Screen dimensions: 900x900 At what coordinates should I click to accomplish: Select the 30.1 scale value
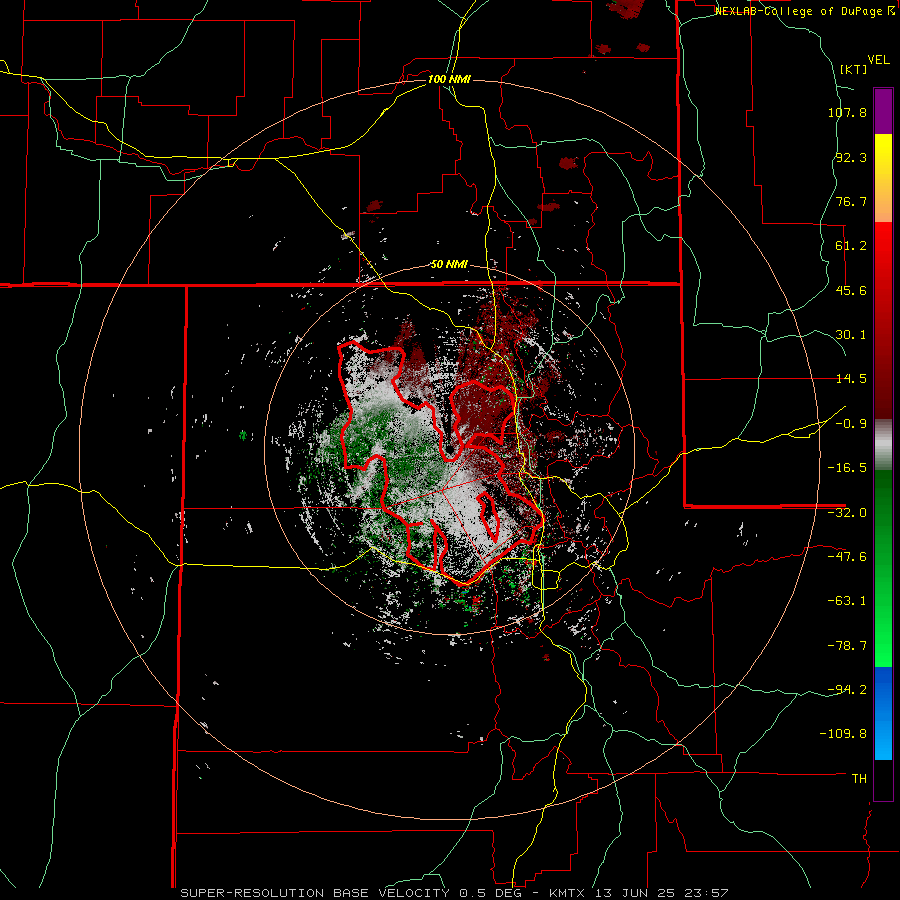click(851, 335)
